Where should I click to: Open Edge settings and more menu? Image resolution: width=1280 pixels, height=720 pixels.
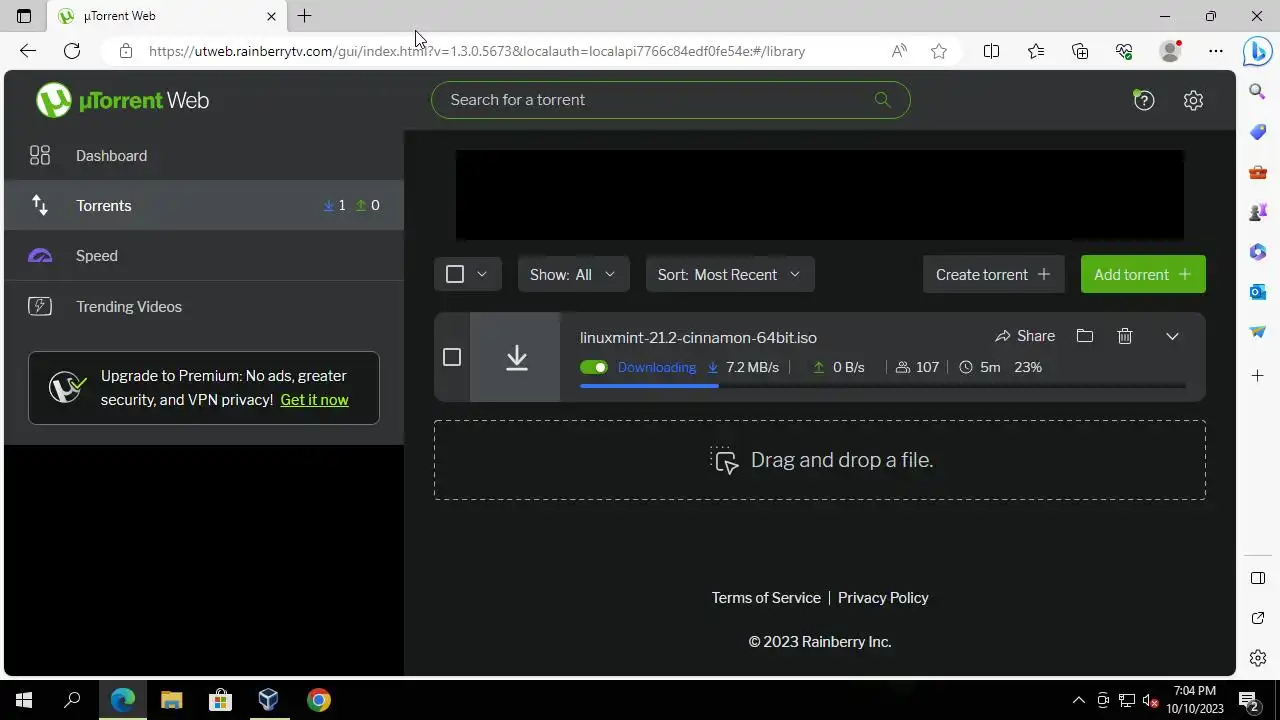(1216, 51)
